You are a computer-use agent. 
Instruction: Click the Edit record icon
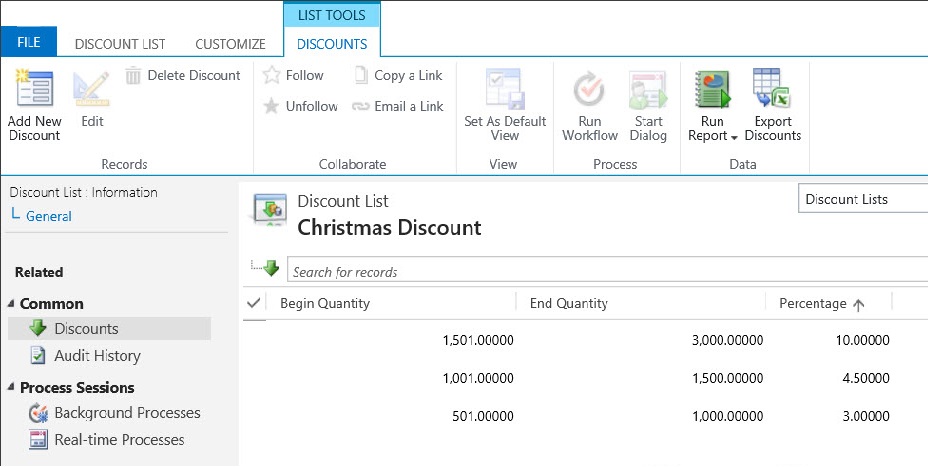92,90
